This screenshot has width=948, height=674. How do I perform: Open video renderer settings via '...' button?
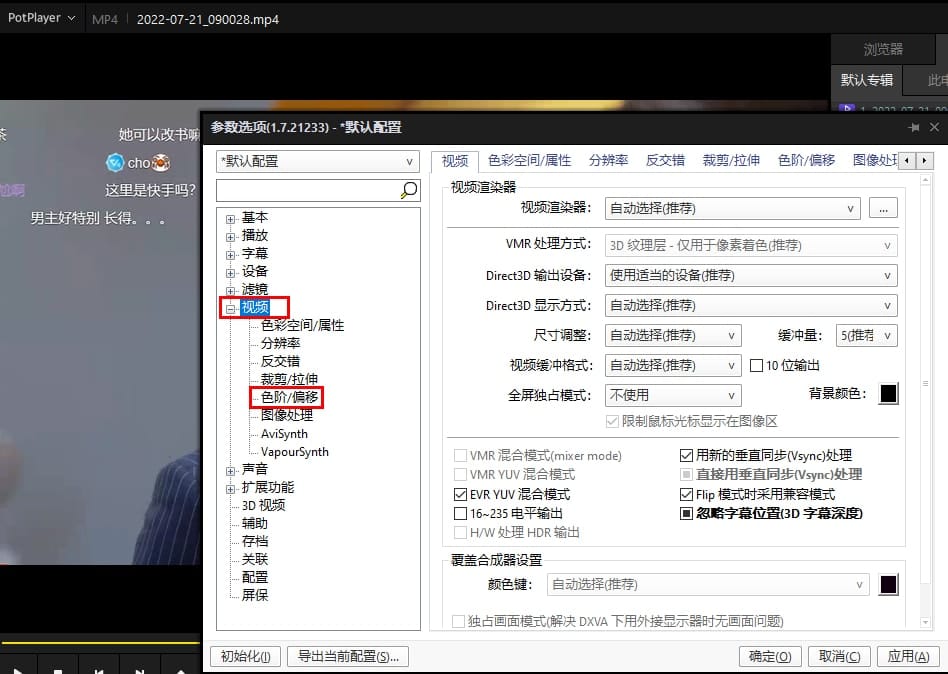point(883,208)
